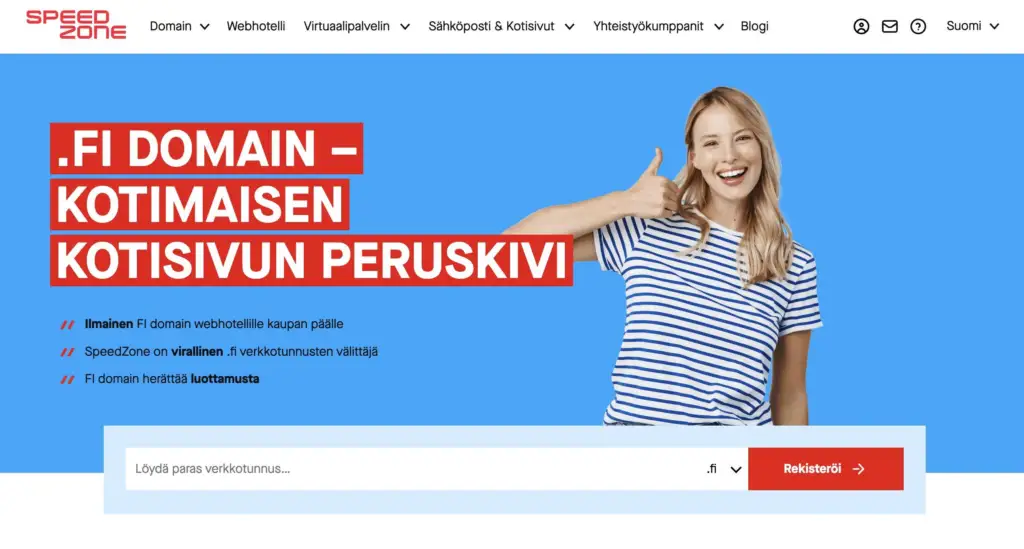Open the Blogi menu item

point(754,26)
